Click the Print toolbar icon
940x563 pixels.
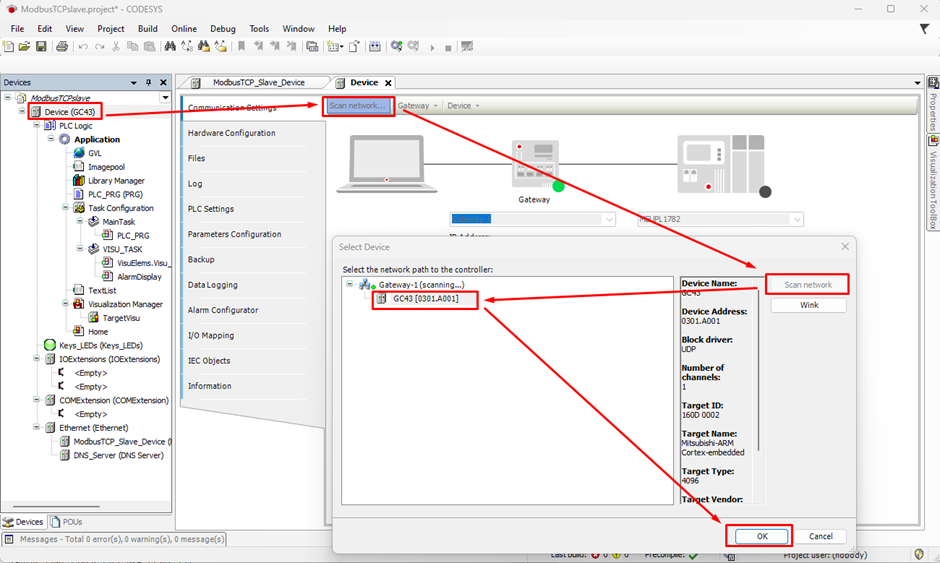click(62, 46)
